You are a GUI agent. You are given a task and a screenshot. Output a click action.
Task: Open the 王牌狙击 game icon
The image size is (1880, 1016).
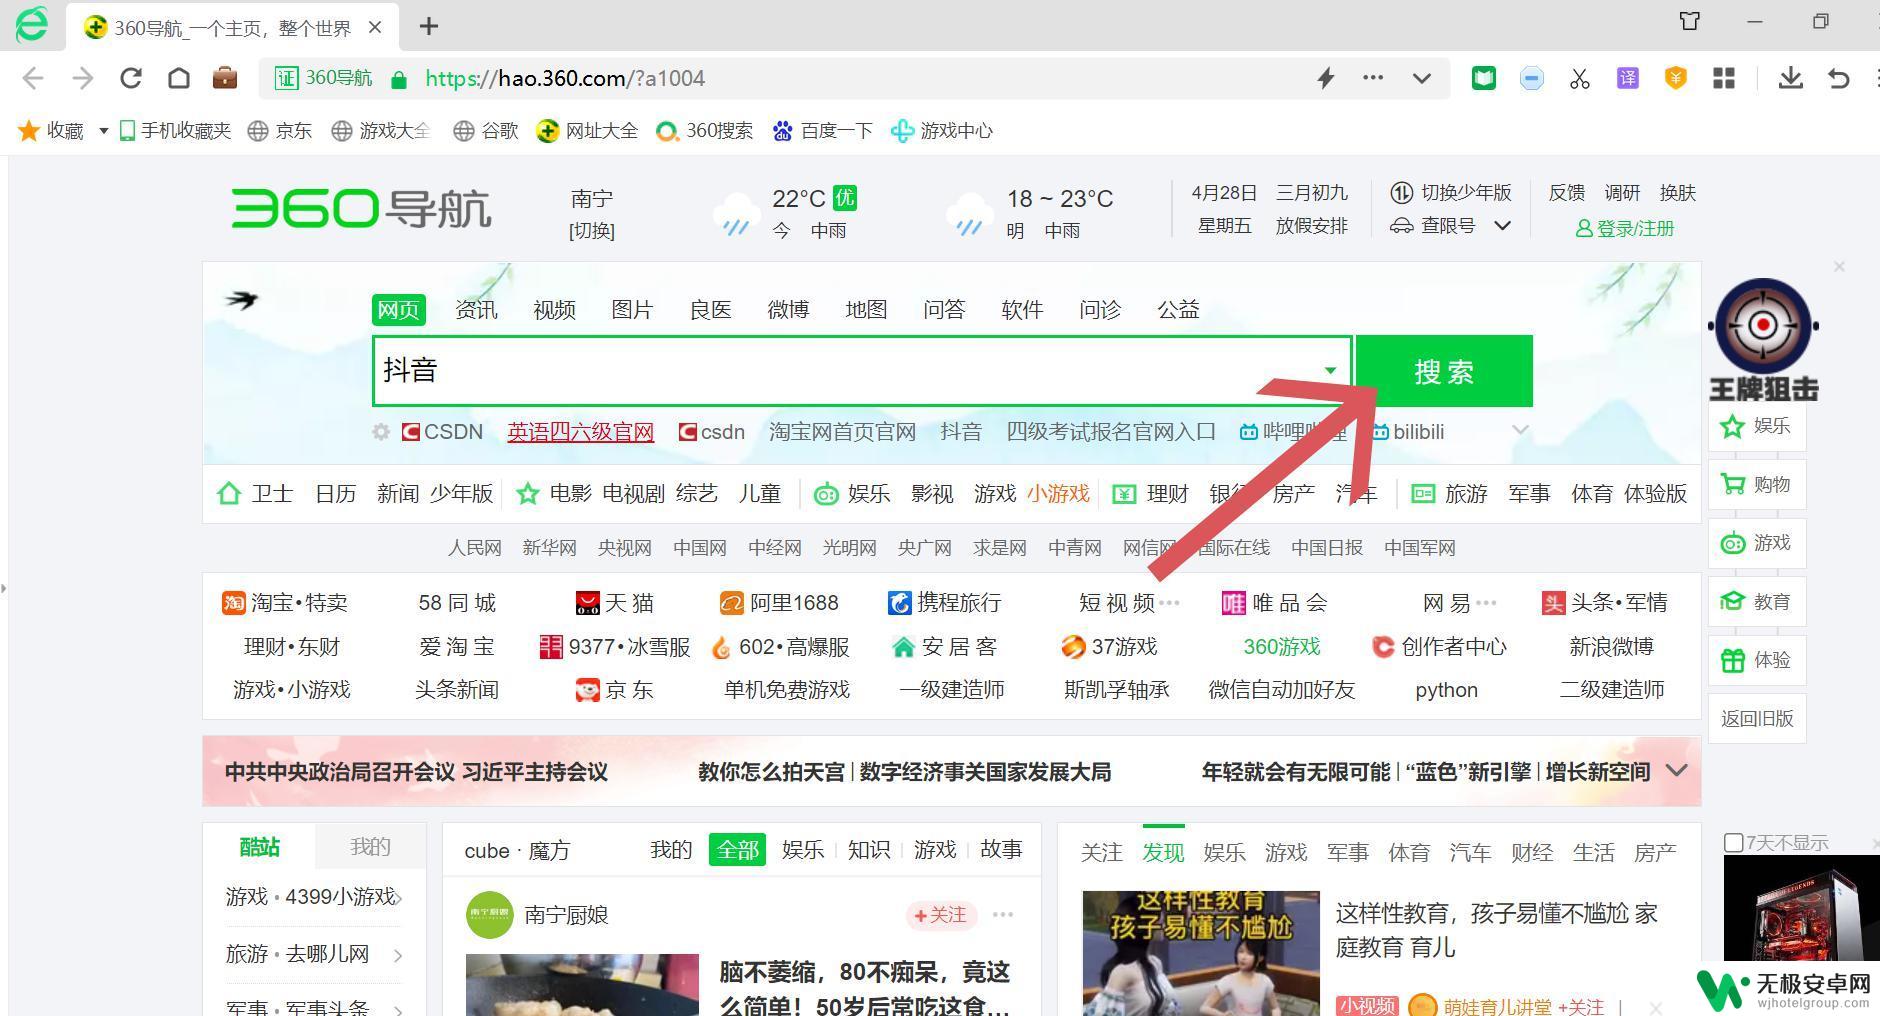[x=1763, y=340]
